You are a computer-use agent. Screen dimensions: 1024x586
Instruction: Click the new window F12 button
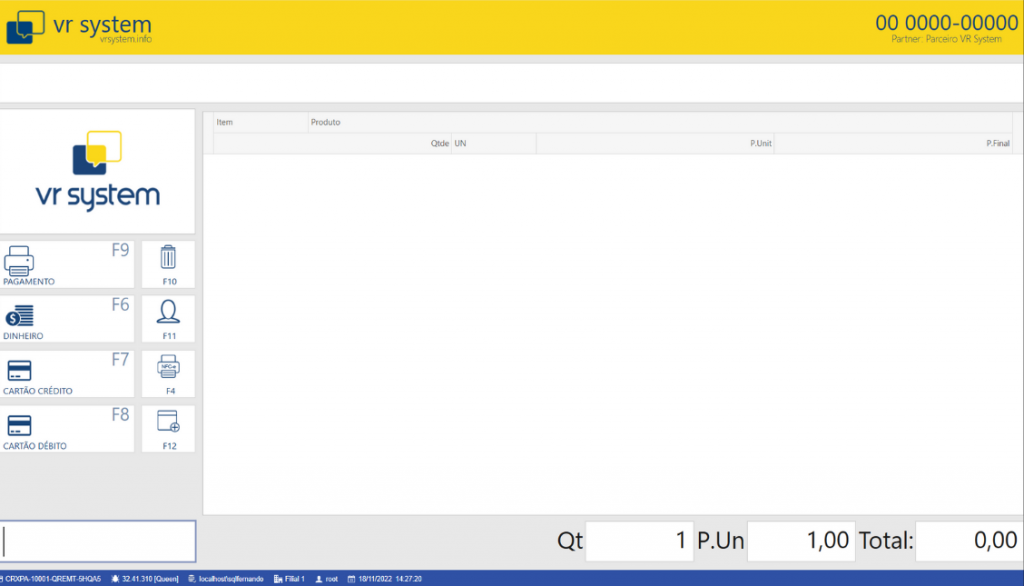tap(168, 429)
